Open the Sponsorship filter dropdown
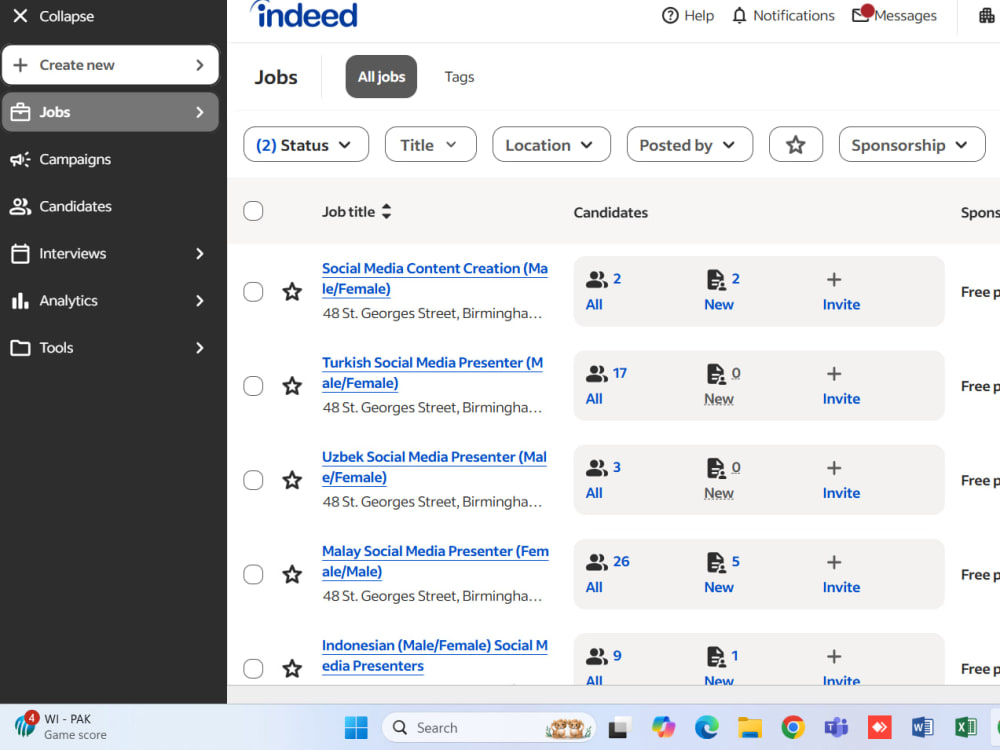Image resolution: width=1000 pixels, height=750 pixels. (912, 145)
